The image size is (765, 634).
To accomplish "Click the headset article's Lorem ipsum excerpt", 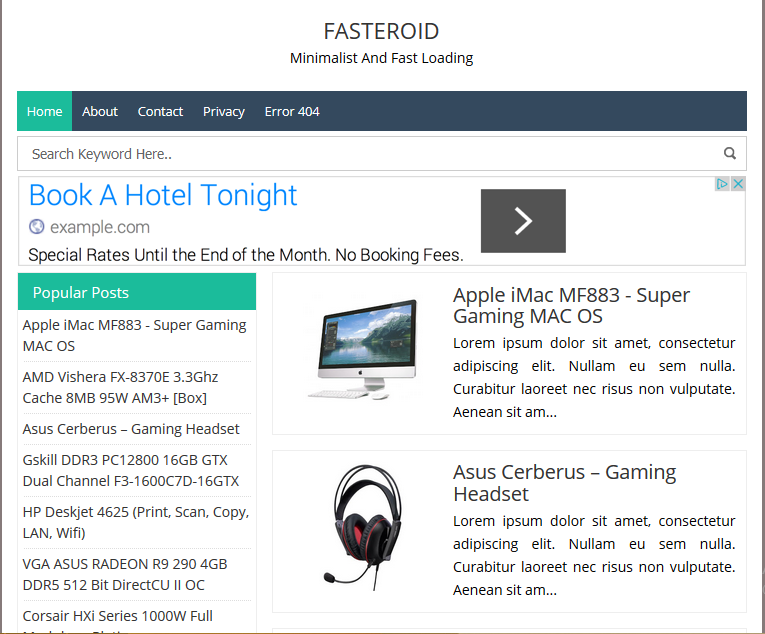I will coord(594,555).
